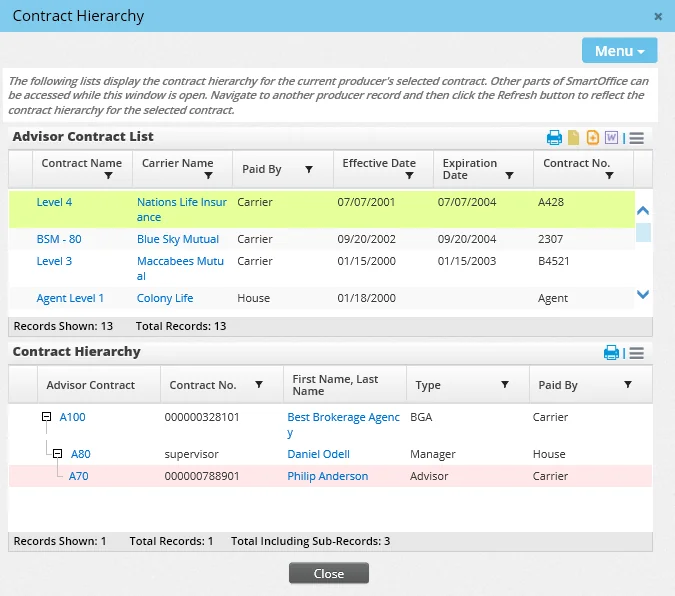The height and width of the screenshot is (596, 675).
Task: Open the Contract Hierarchy section hamburger menu
Action: point(636,353)
